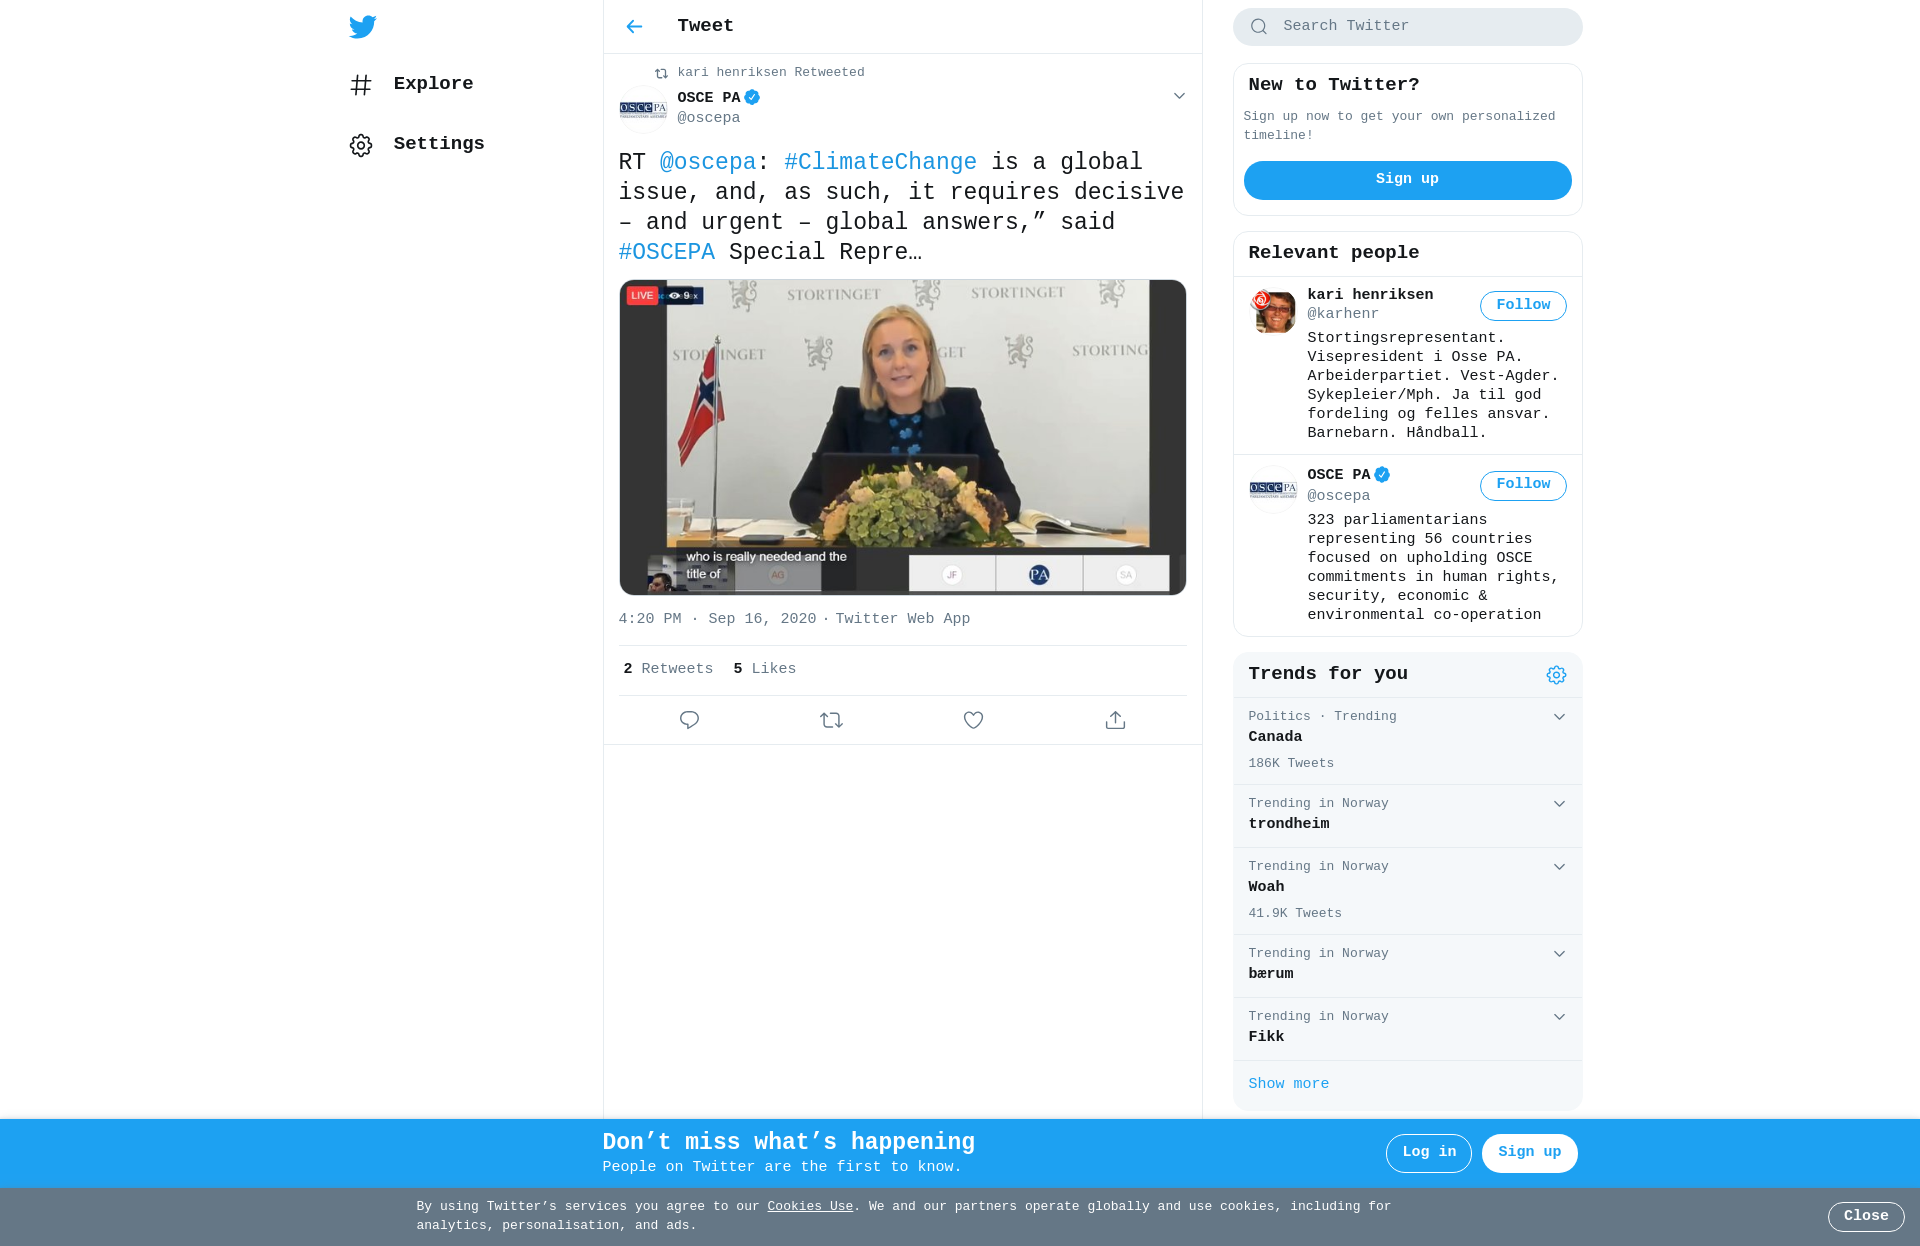Click the Search Twitter field

[x=1407, y=27]
